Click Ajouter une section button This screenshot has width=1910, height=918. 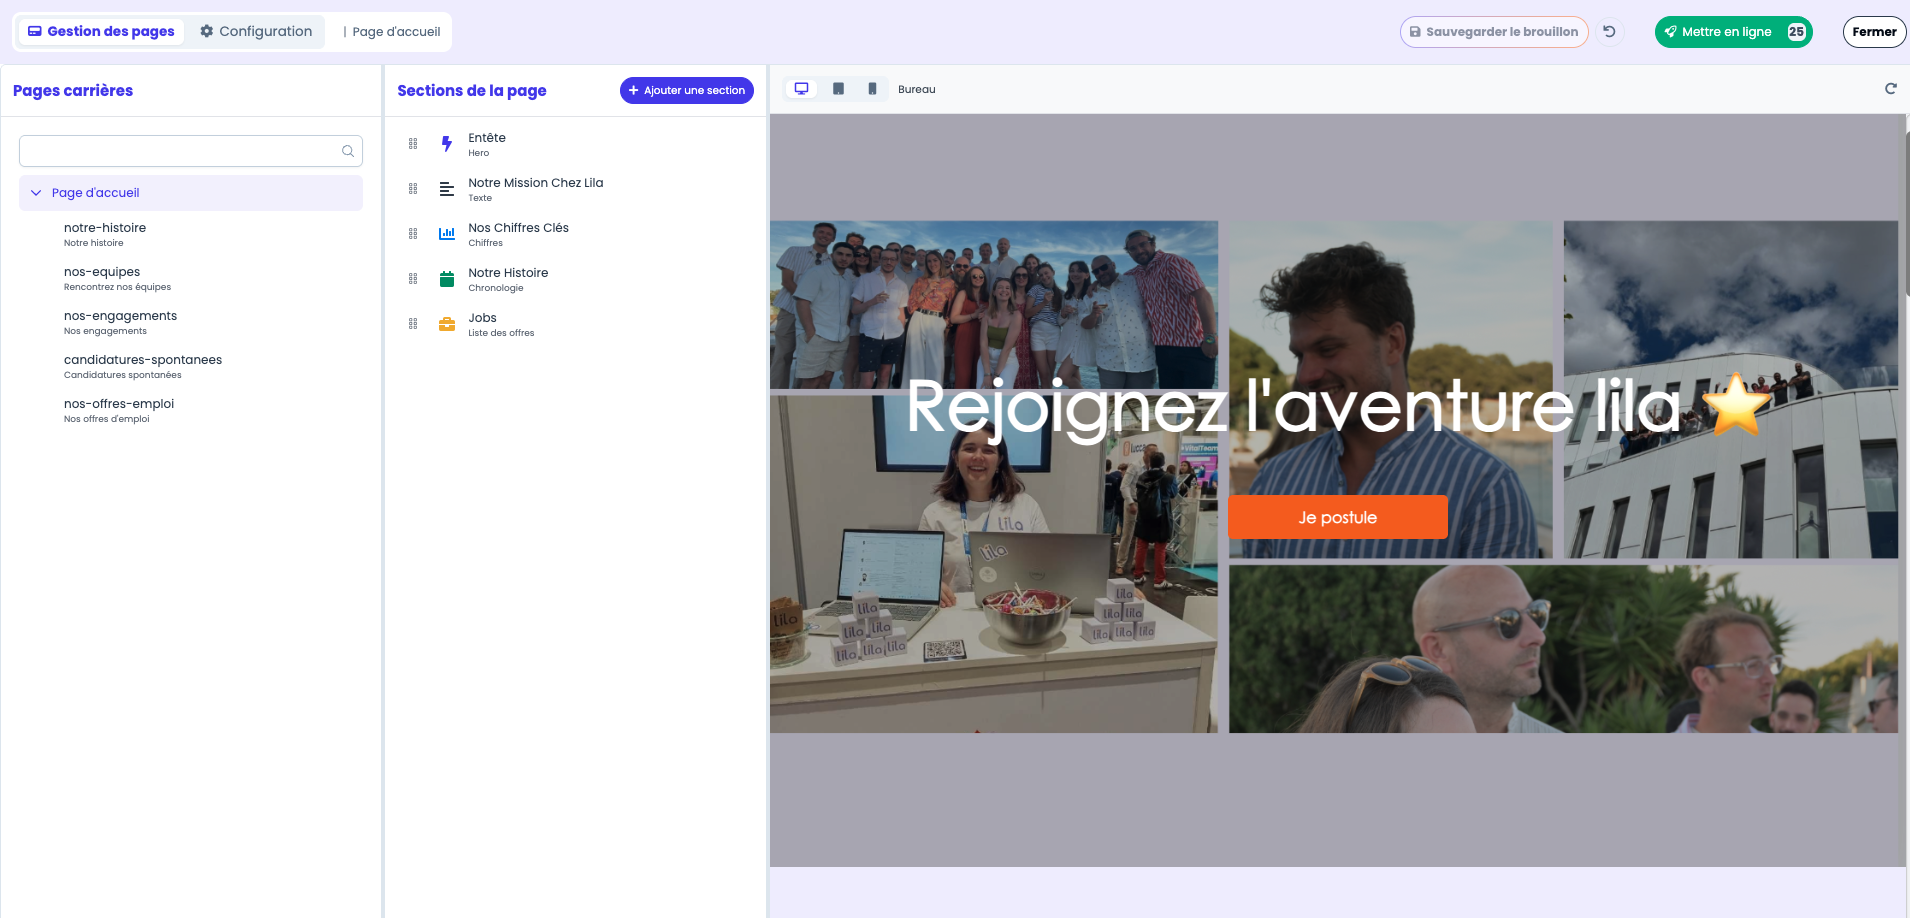pyautogui.click(x=687, y=90)
